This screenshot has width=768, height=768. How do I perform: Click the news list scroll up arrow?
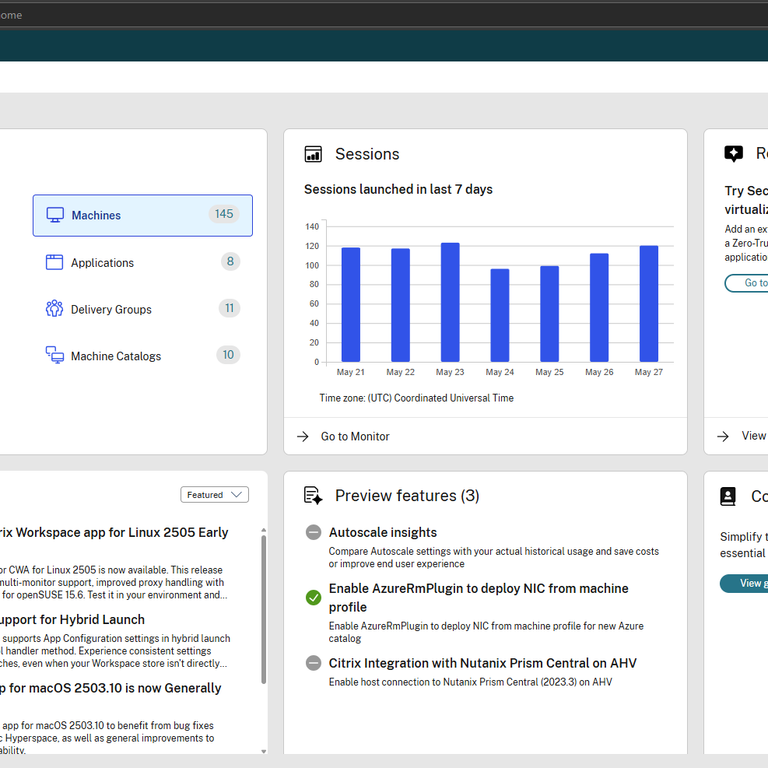264,530
